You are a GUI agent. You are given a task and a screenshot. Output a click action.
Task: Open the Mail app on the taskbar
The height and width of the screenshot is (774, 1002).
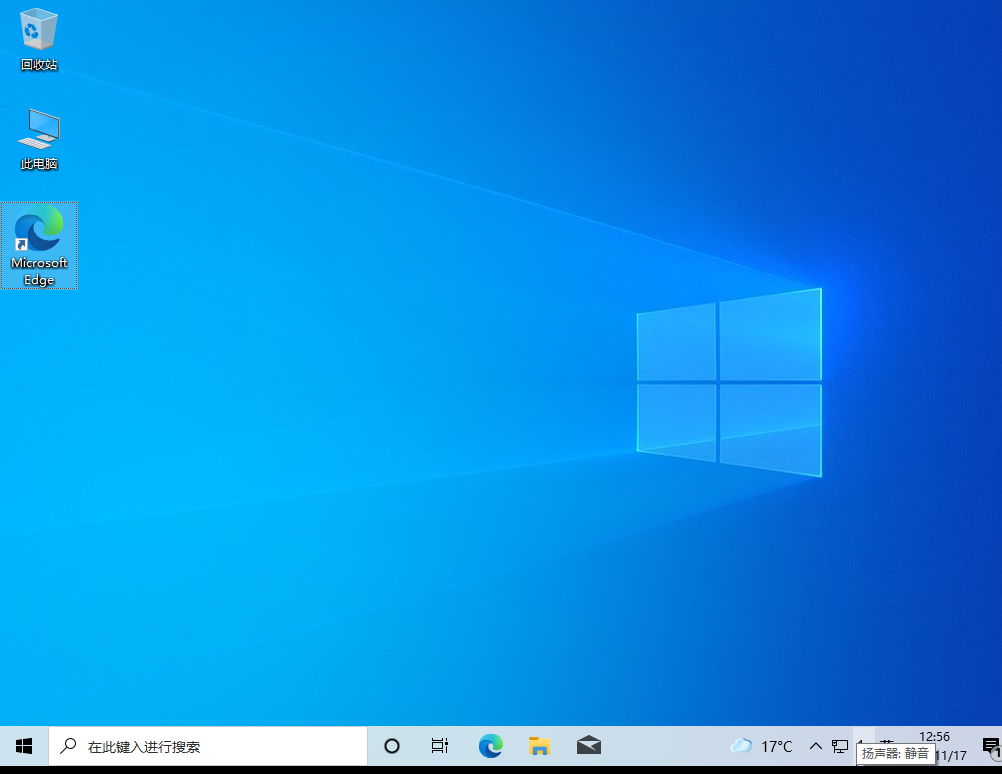point(588,745)
